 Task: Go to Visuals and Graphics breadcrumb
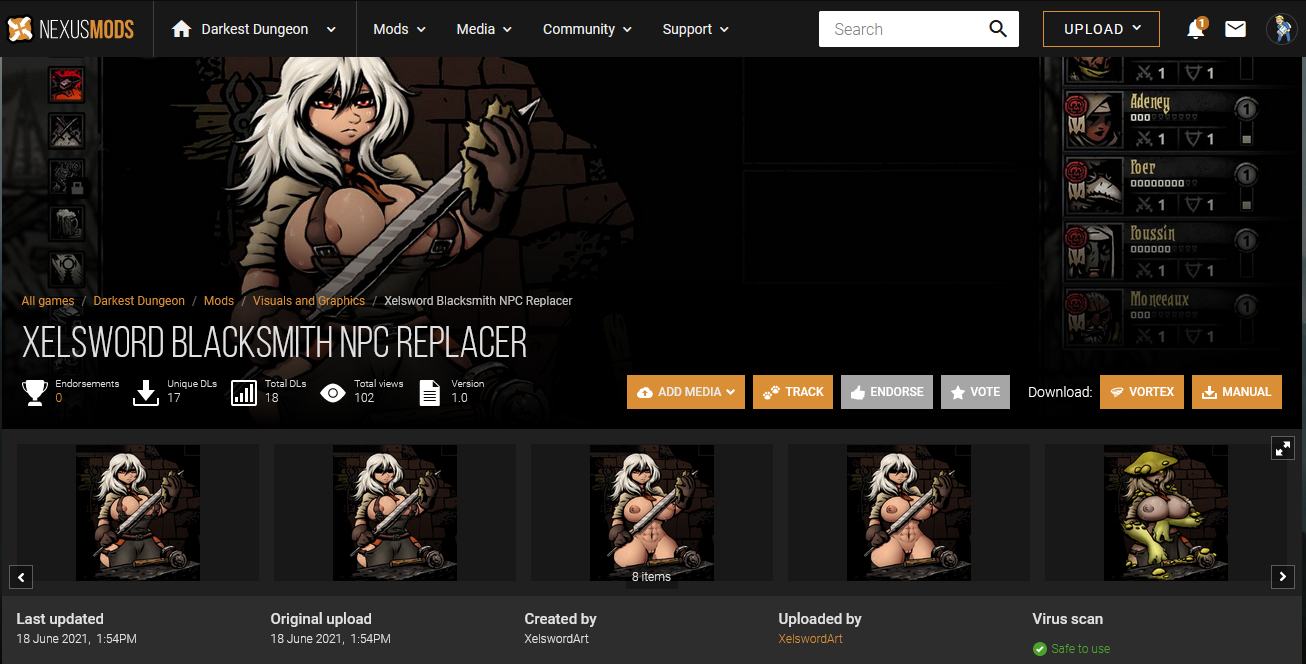tap(309, 301)
